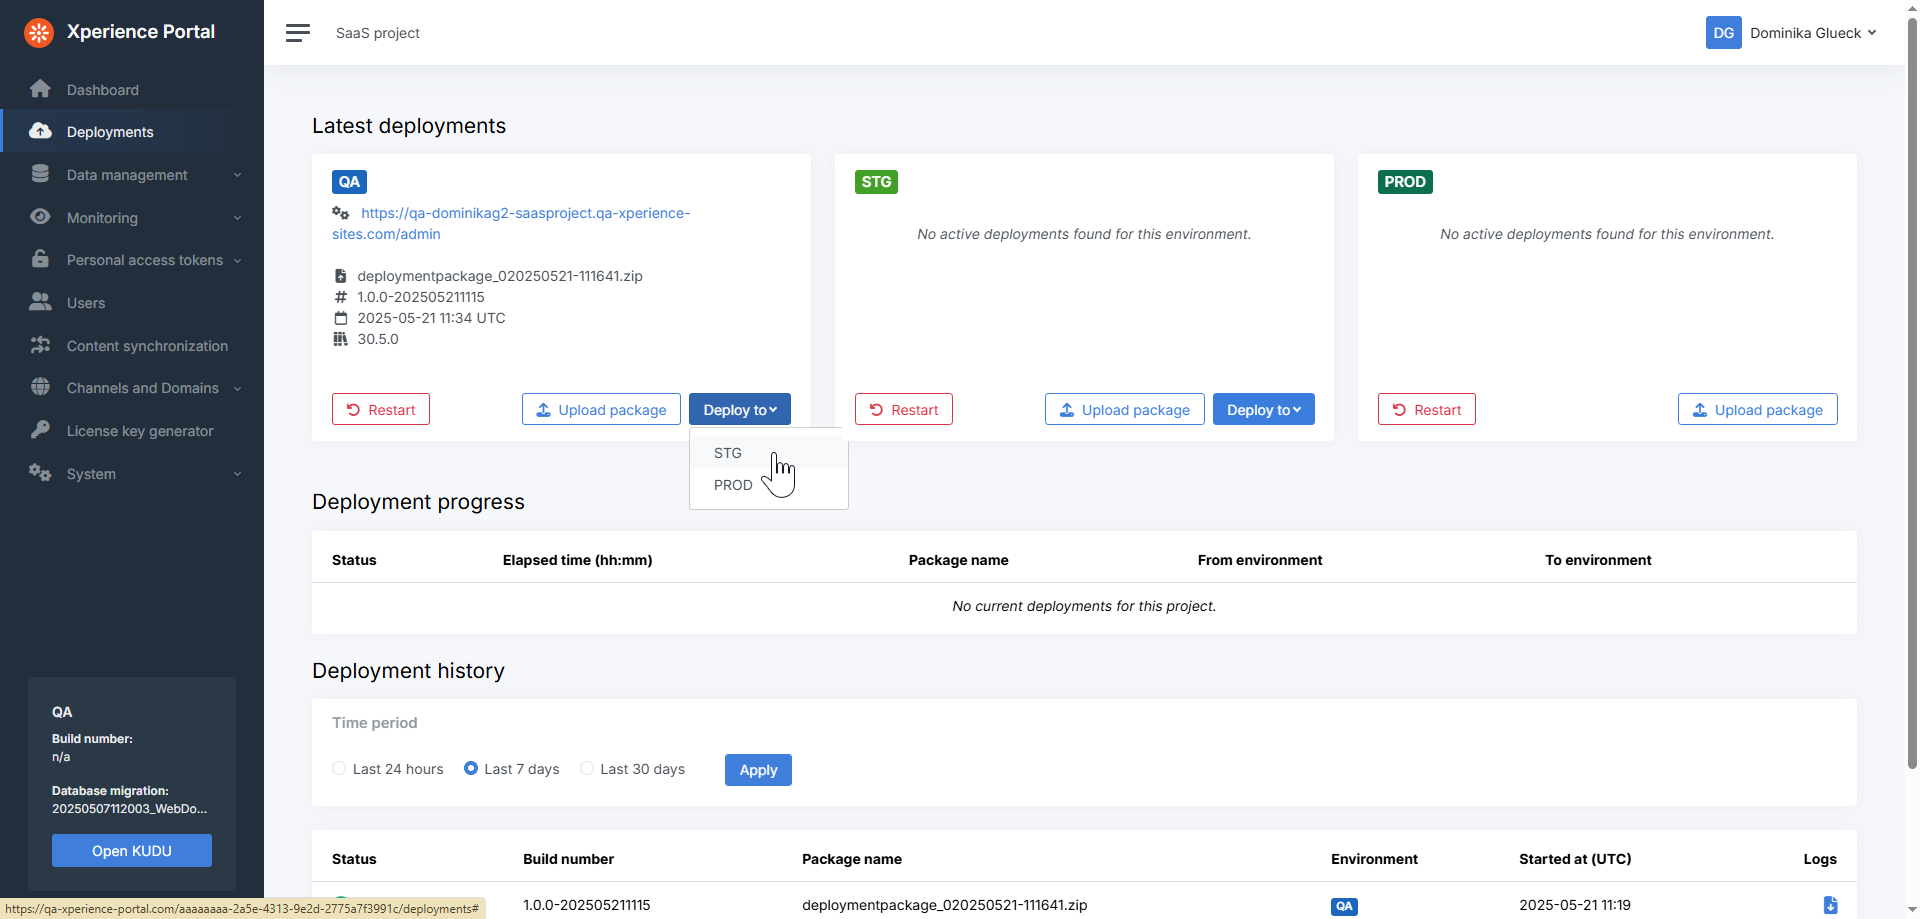Screen dimensions: 1920x919
Task: Choose STG from Deploy to menu
Action: (728, 453)
